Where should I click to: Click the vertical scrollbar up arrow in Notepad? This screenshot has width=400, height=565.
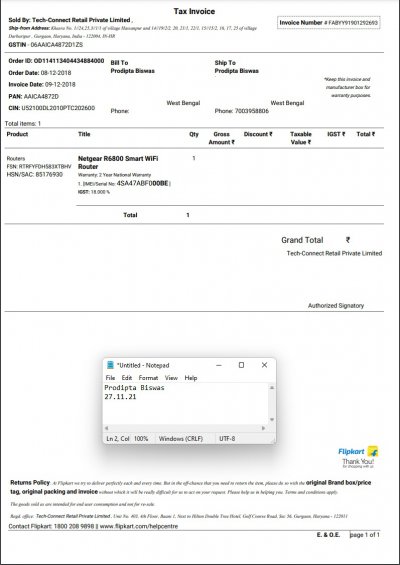[x=272, y=388]
